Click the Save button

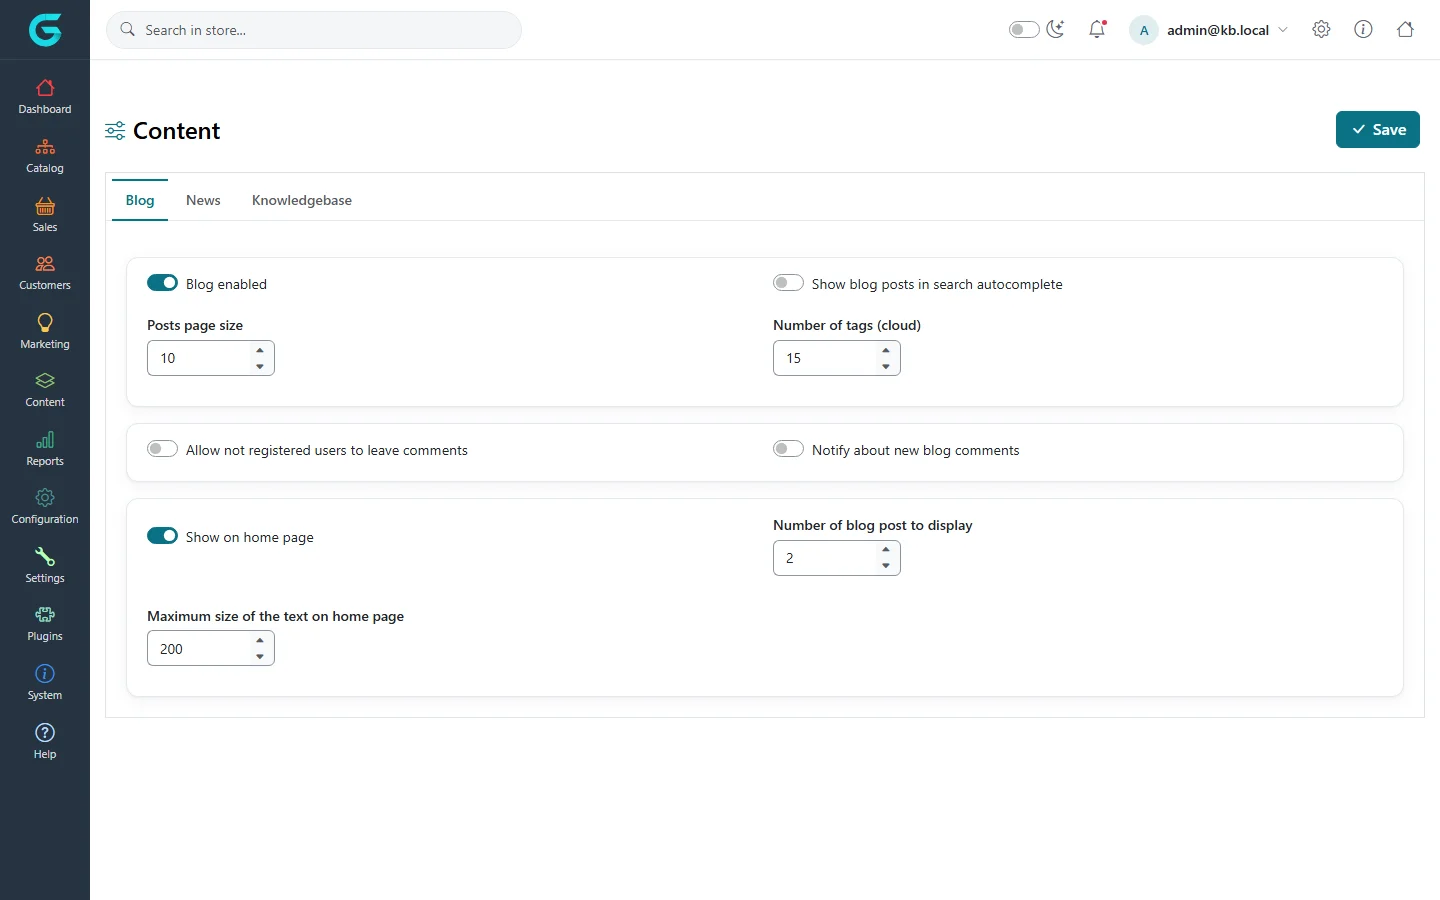click(1378, 130)
